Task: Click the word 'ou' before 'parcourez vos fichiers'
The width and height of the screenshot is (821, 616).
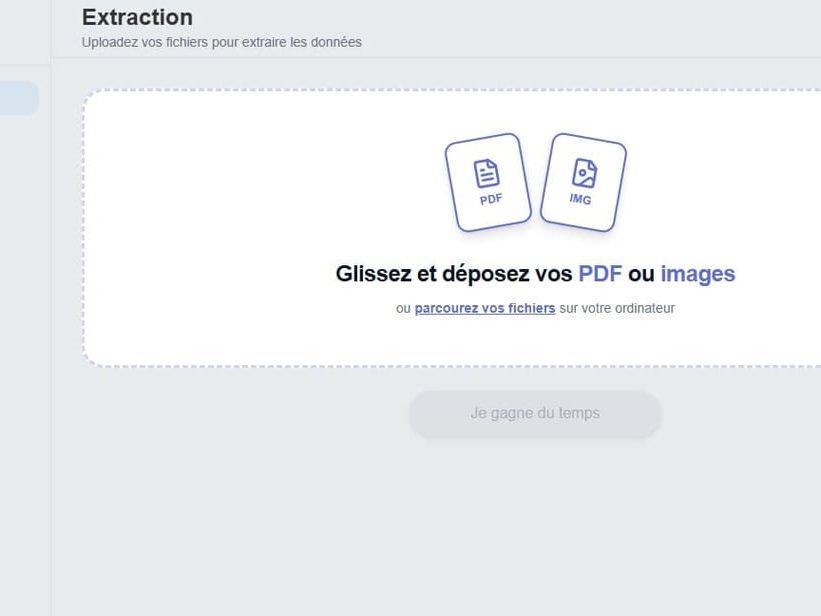Action: pyautogui.click(x=403, y=309)
